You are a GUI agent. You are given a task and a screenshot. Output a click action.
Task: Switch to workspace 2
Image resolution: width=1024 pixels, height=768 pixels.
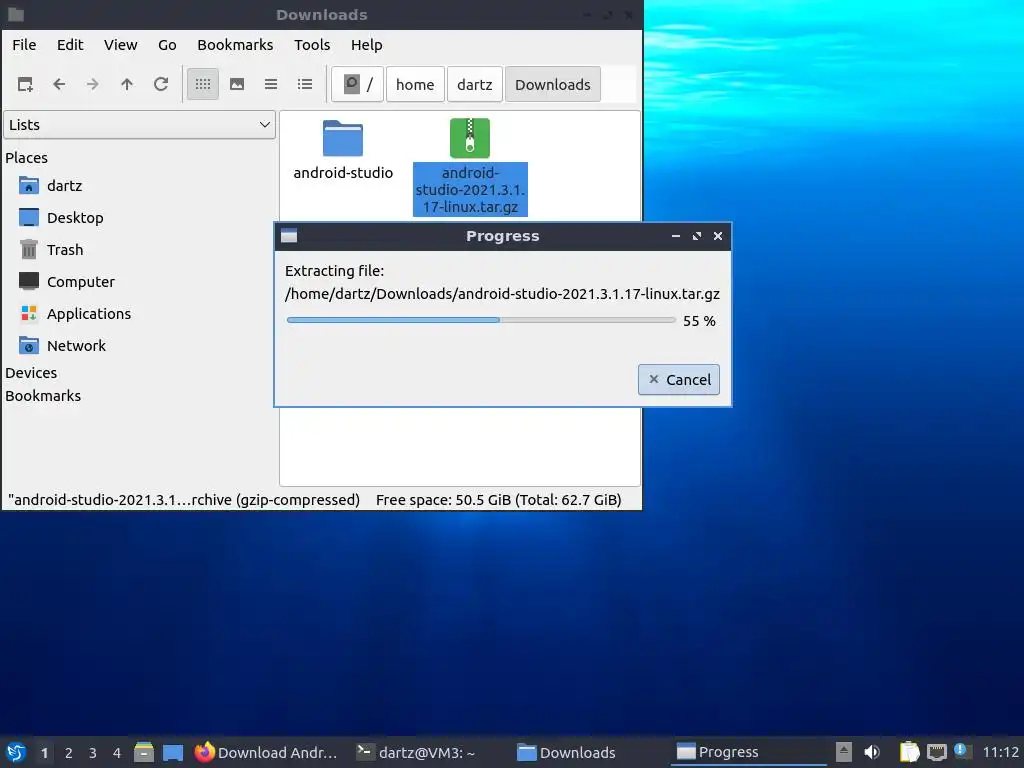tap(69, 753)
